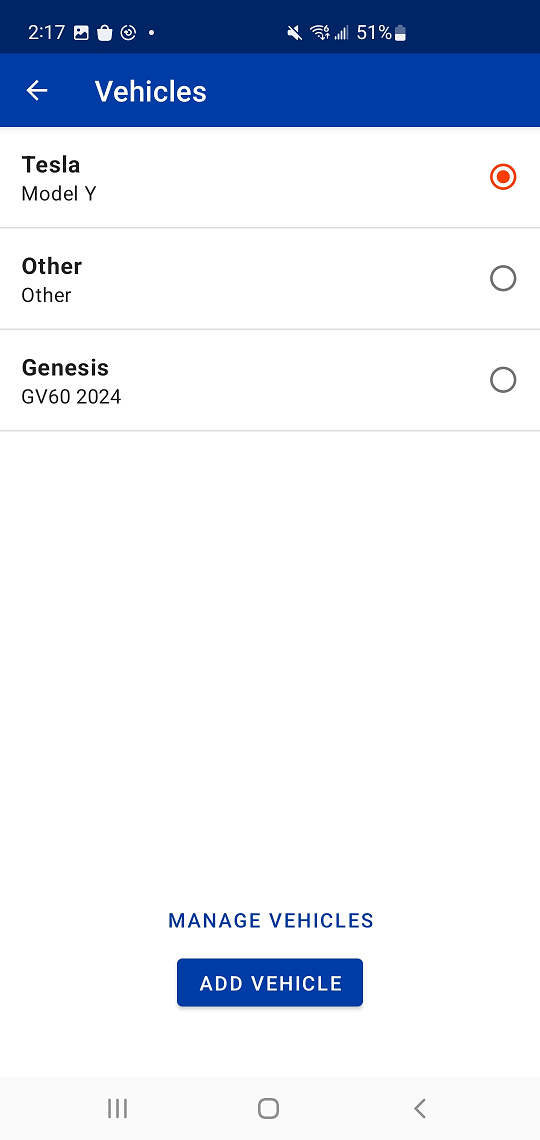Tap the Genesis vehicle name
This screenshot has width=540, height=1140.
point(65,368)
